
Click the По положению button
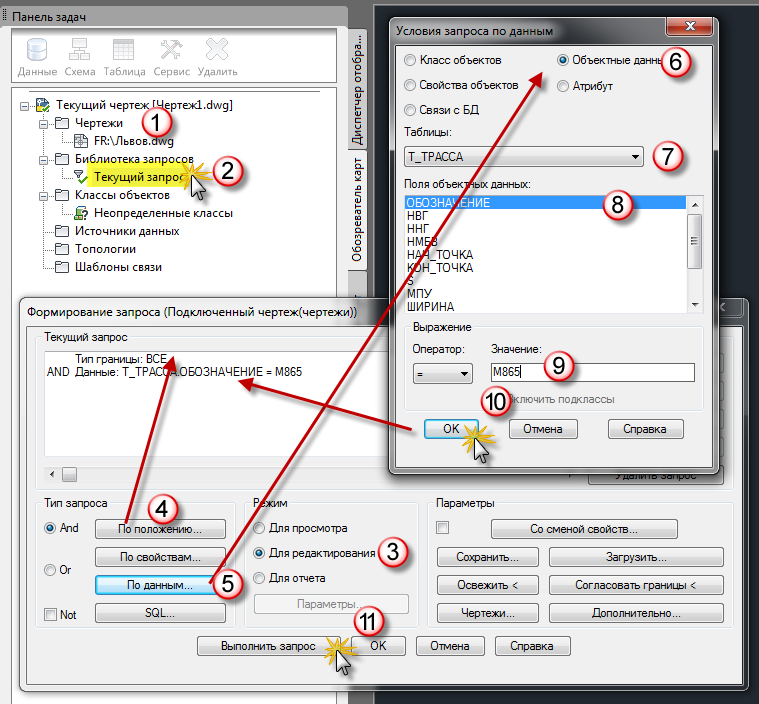coord(160,529)
